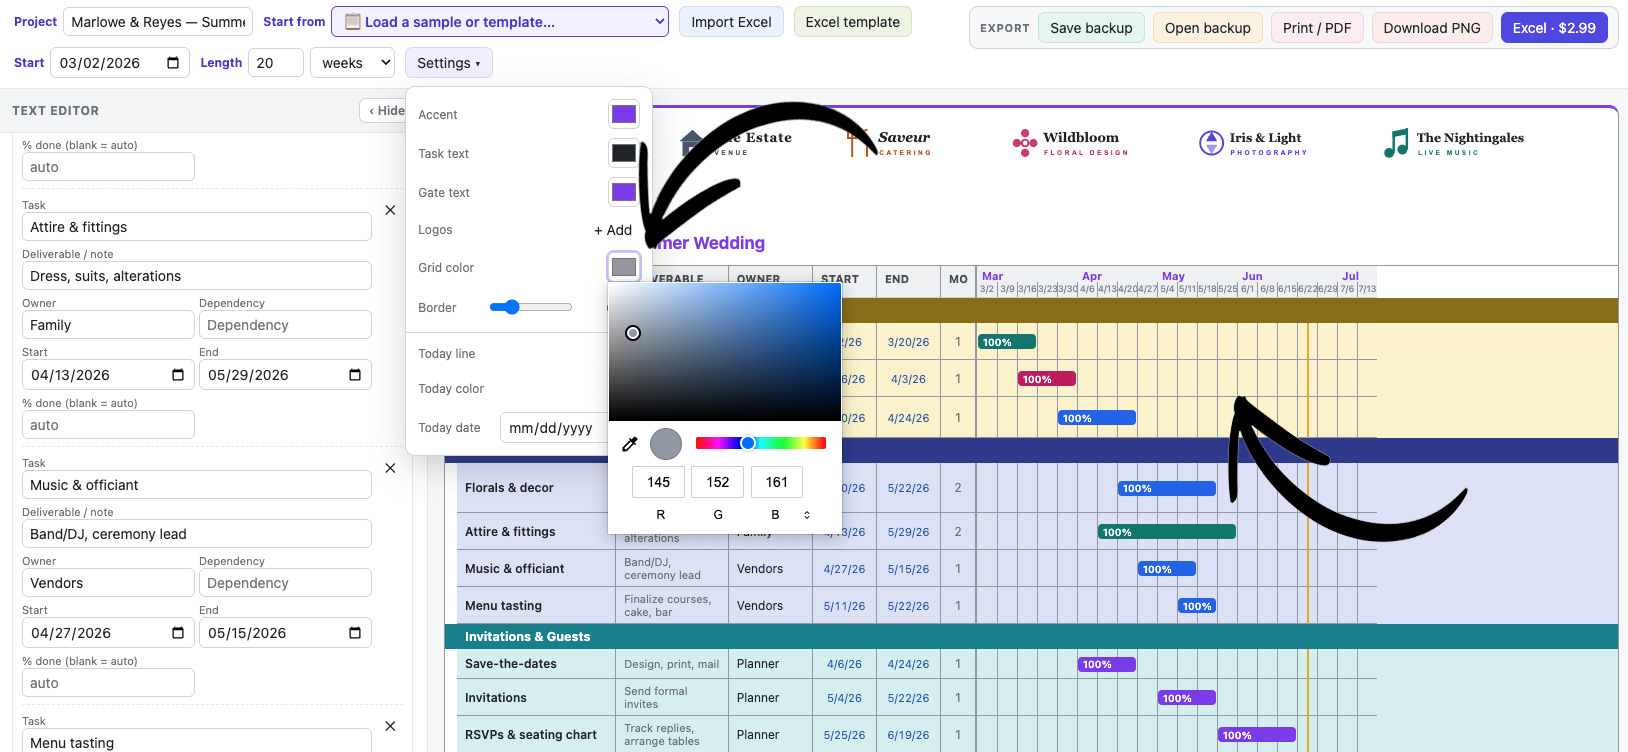The image size is (1628, 752).
Task: Click the Wildbloom floral design logo
Action: click(1070, 143)
